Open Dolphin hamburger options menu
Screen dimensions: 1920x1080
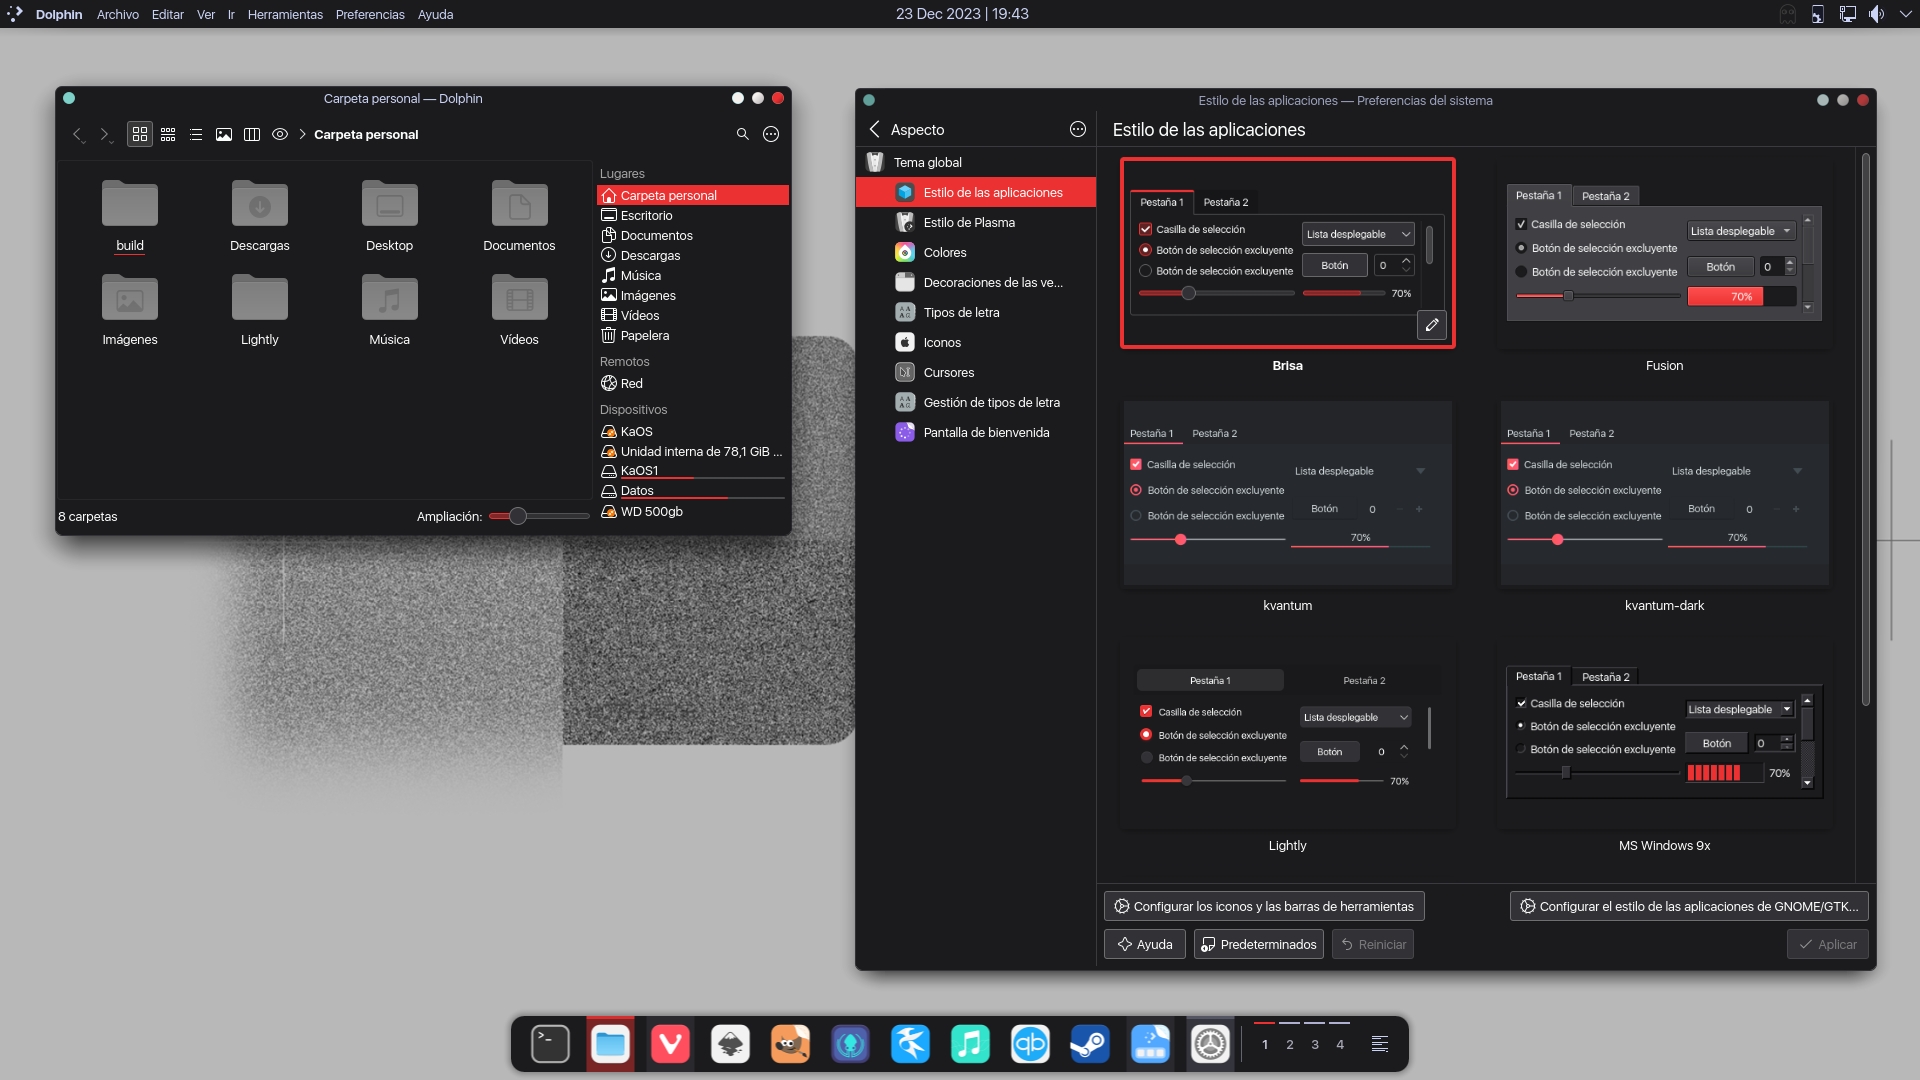(771, 134)
